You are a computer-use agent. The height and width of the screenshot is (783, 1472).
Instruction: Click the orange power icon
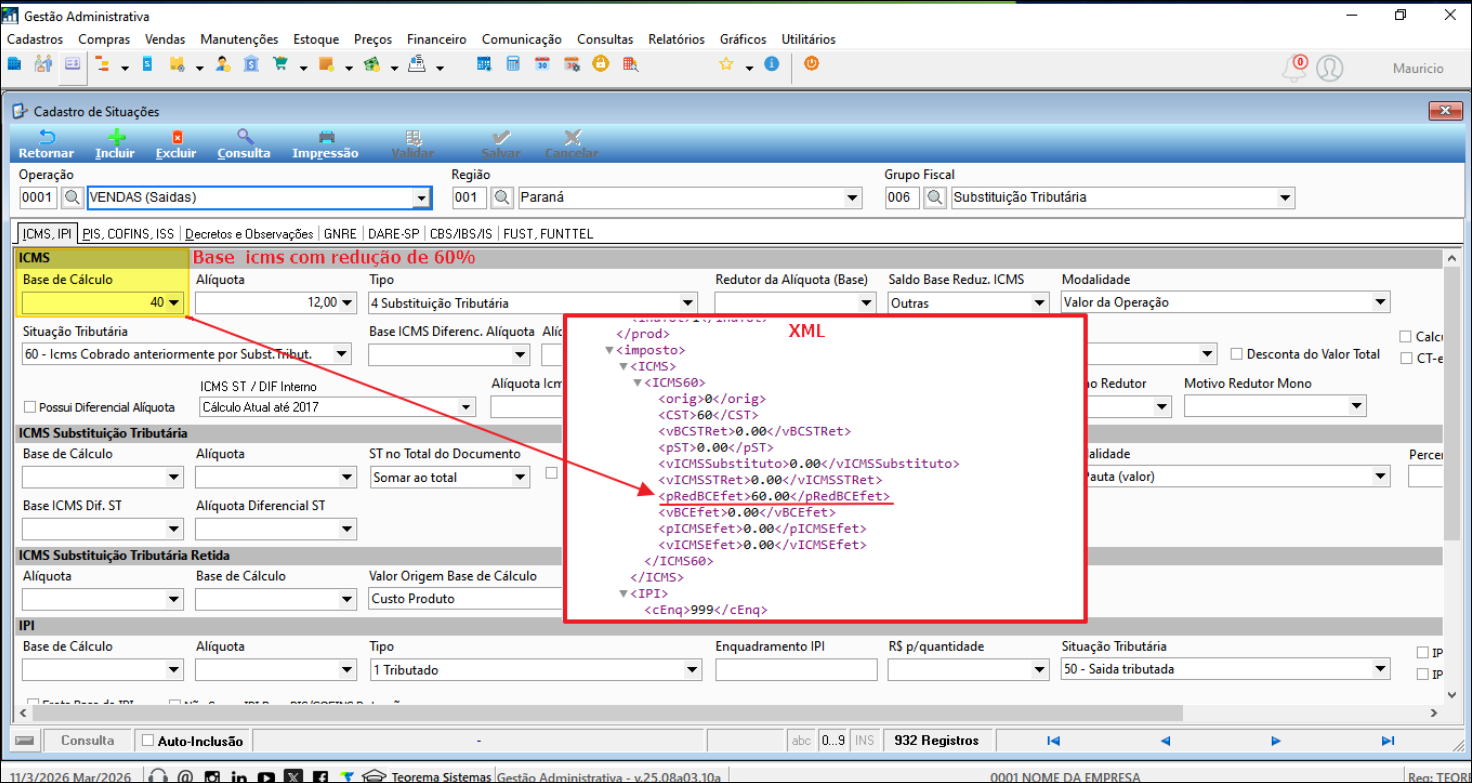[x=811, y=64]
